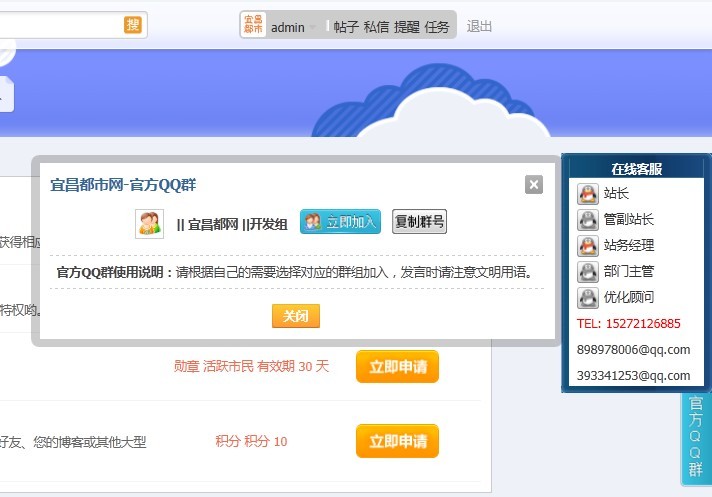The width and height of the screenshot is (712, 497).
Task: Click the 部门主管 QQ penguin icon
Action: pos(588,271)
